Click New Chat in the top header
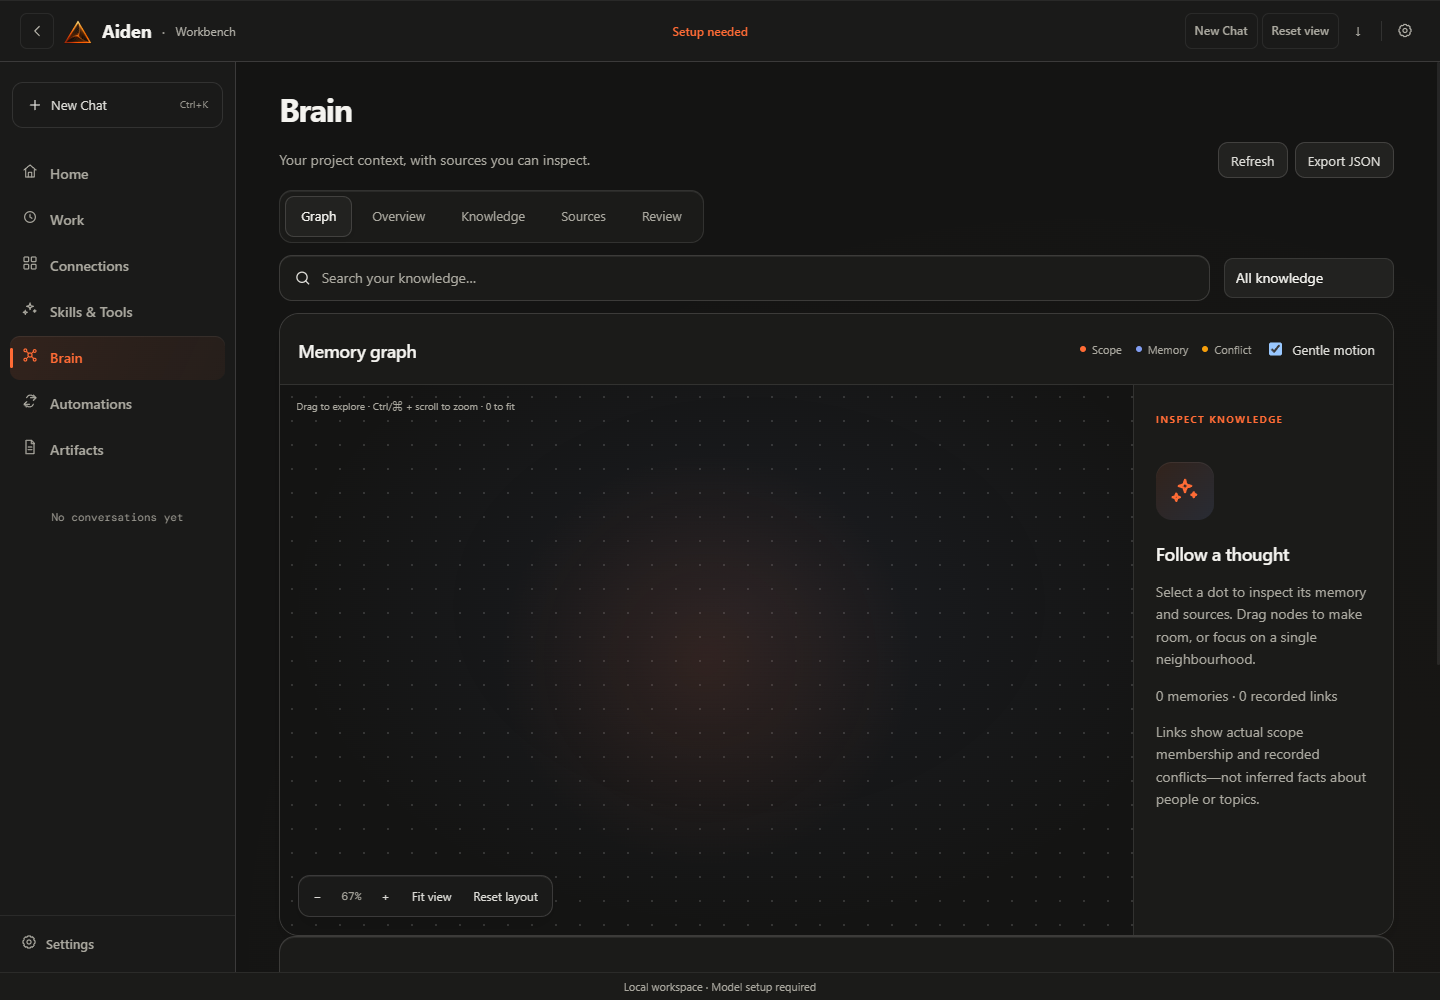This screenshot has height=1000, width=1440. coord(1221,31)
